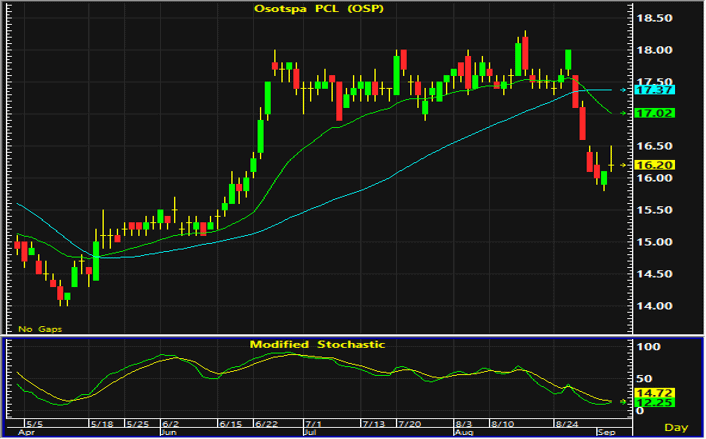Viewport: 706px width, 439px height.
Task: Click the Jun month label
Action: pyautogui.click(x=168, y=433)
